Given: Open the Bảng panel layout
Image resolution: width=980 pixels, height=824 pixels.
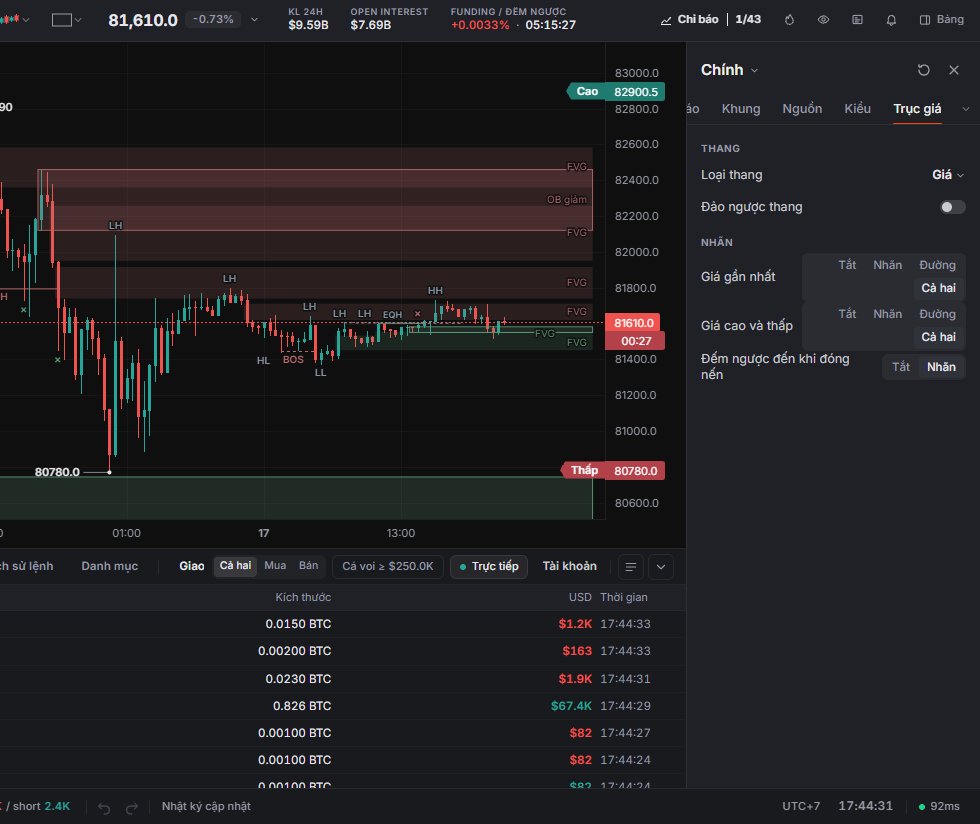Looking at the screenshot, I should coord(942,20).
